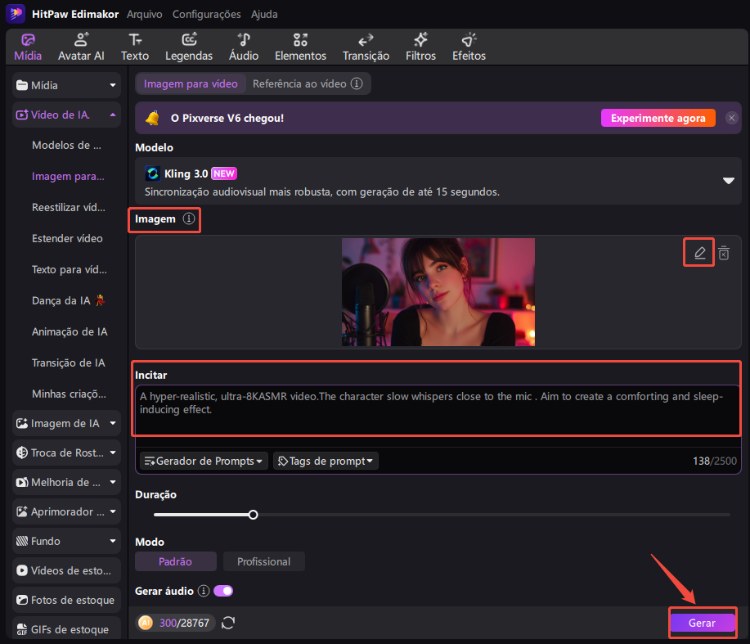Open the Filtros tool
The width and height of the screenshot is (750, 644).
pos(420,47)
